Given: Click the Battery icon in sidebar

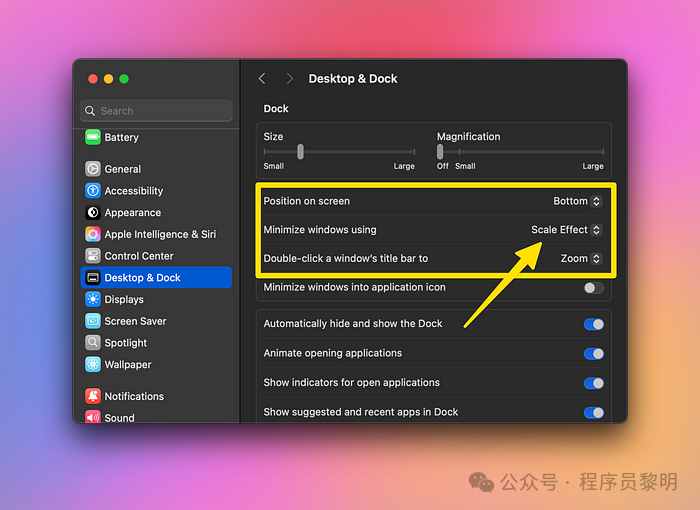Looking at the screenshot, I should point(93,137).
